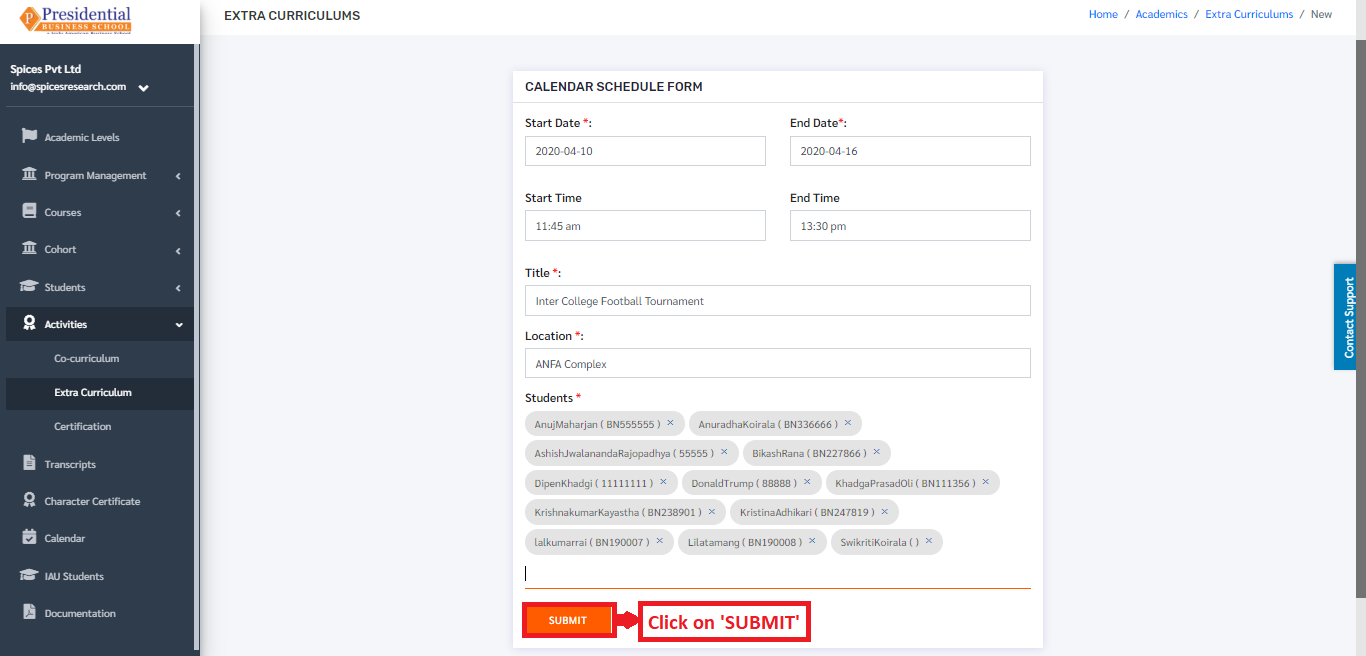Click the page vertical scrollbar

click(x=1360, y=320)
